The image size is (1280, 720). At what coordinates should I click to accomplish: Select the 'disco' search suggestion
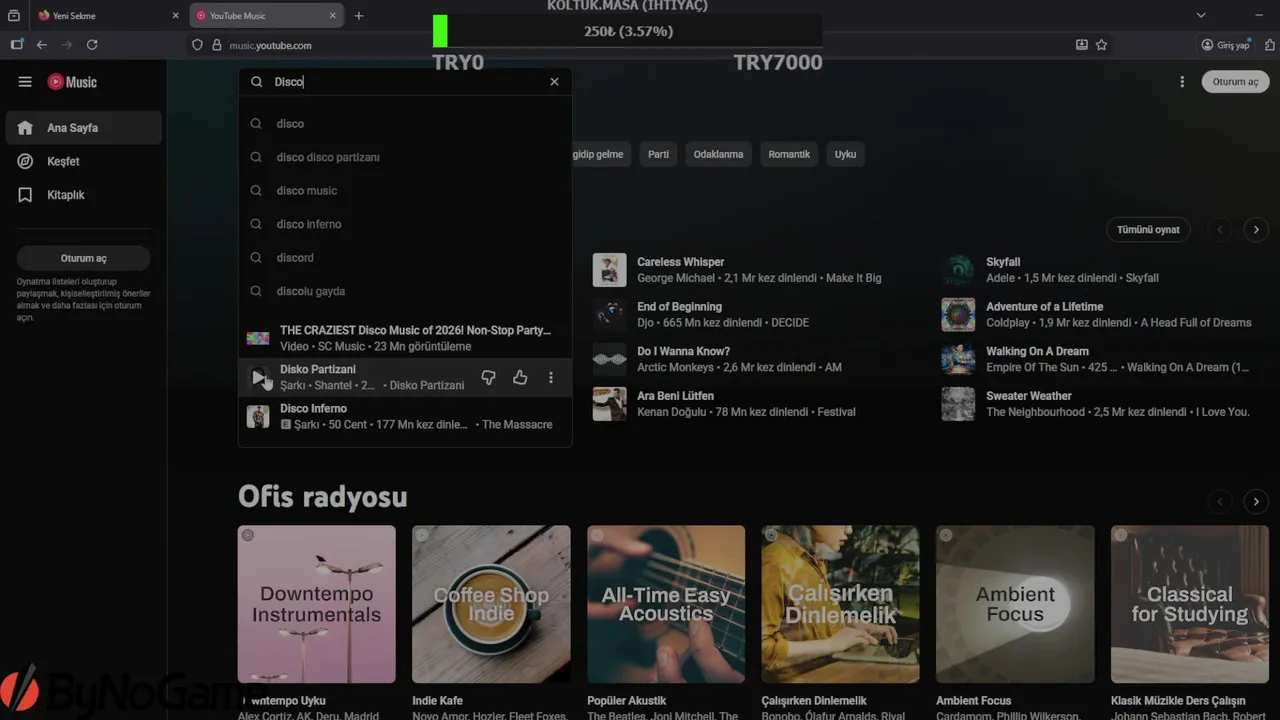(405, 124)
